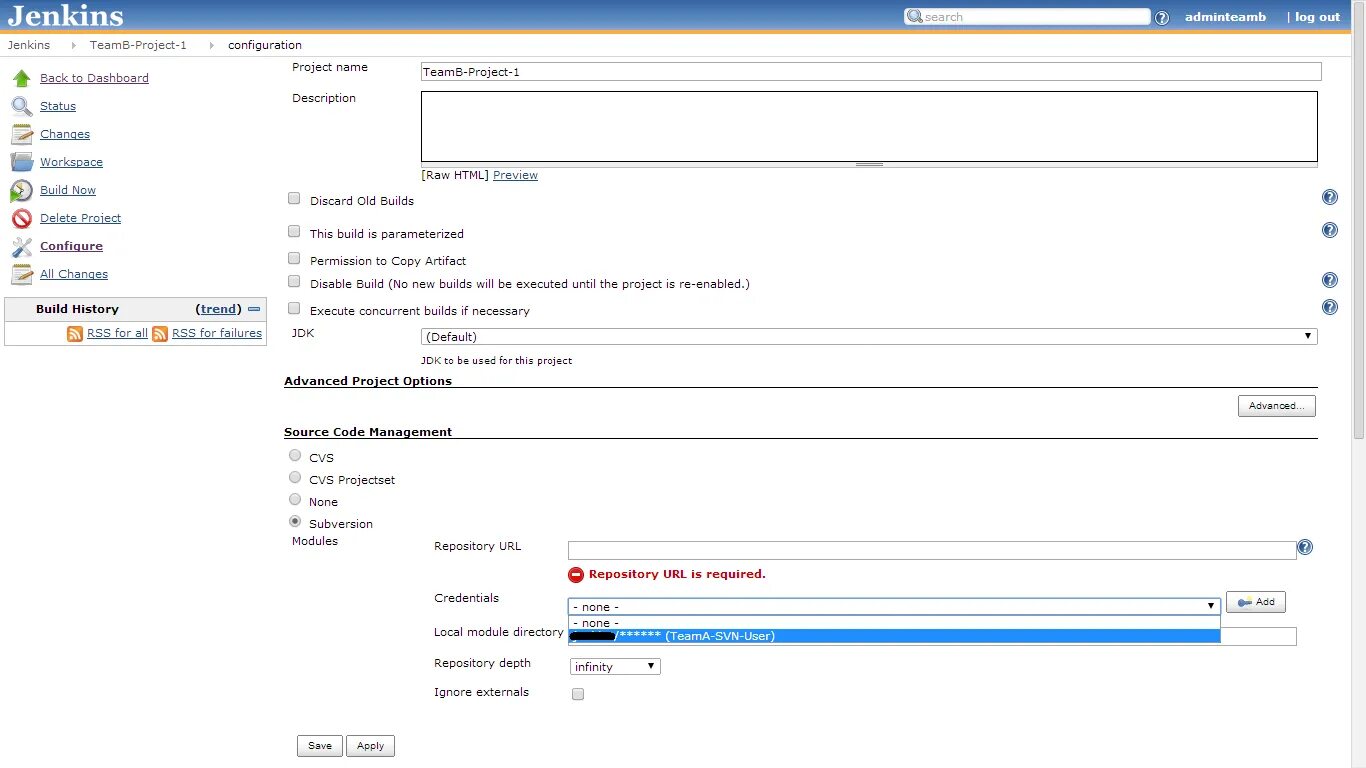Click search help icon in header
Viewport: 1366px width, 768px height.
(x=1162, y=18)
